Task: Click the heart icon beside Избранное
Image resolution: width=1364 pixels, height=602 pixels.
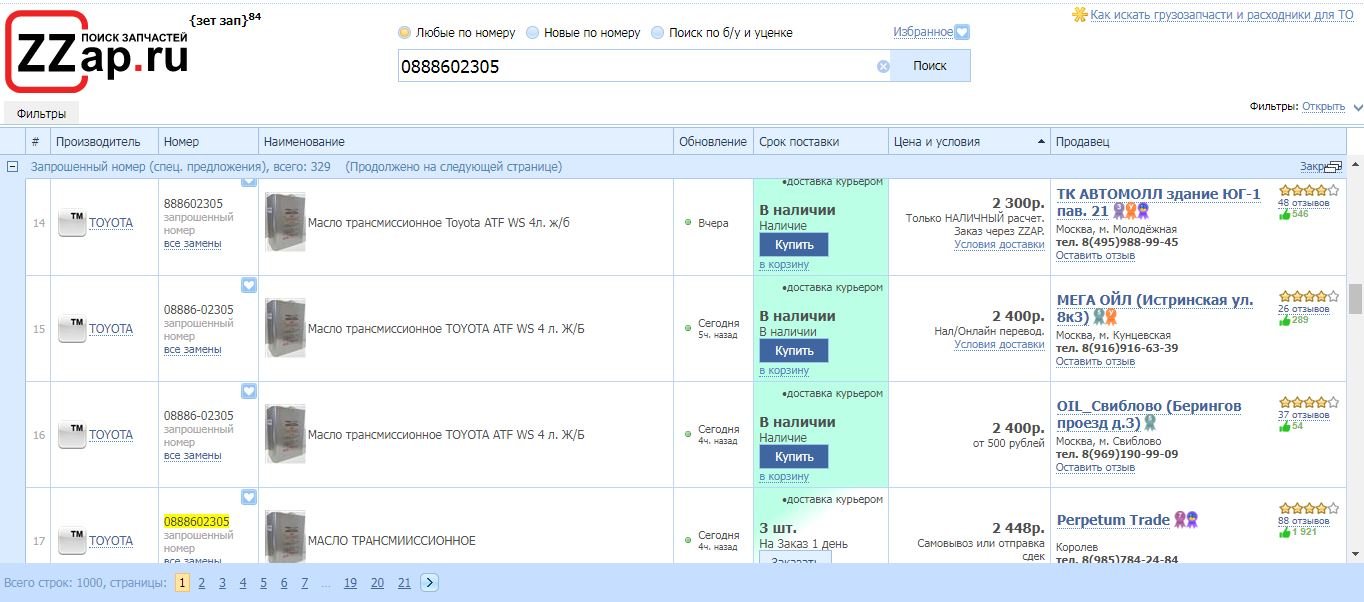Action: click(962, 32)
